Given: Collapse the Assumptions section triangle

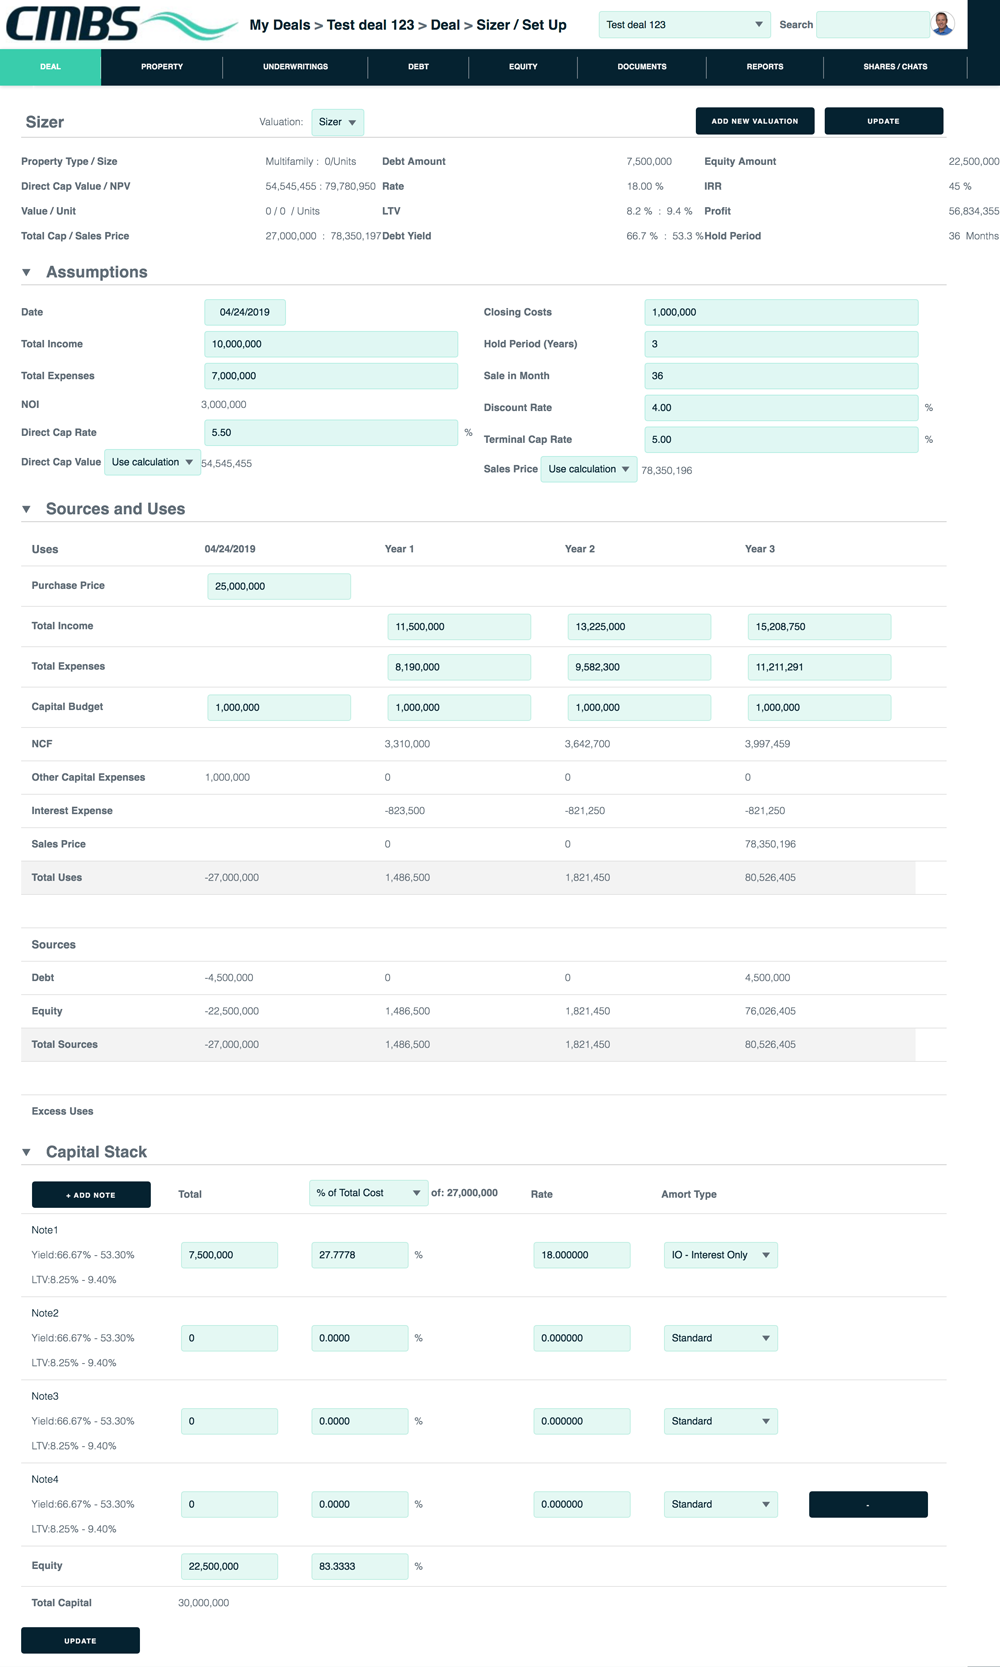Looking at the screenshot, I should click(x=27, y=273).
